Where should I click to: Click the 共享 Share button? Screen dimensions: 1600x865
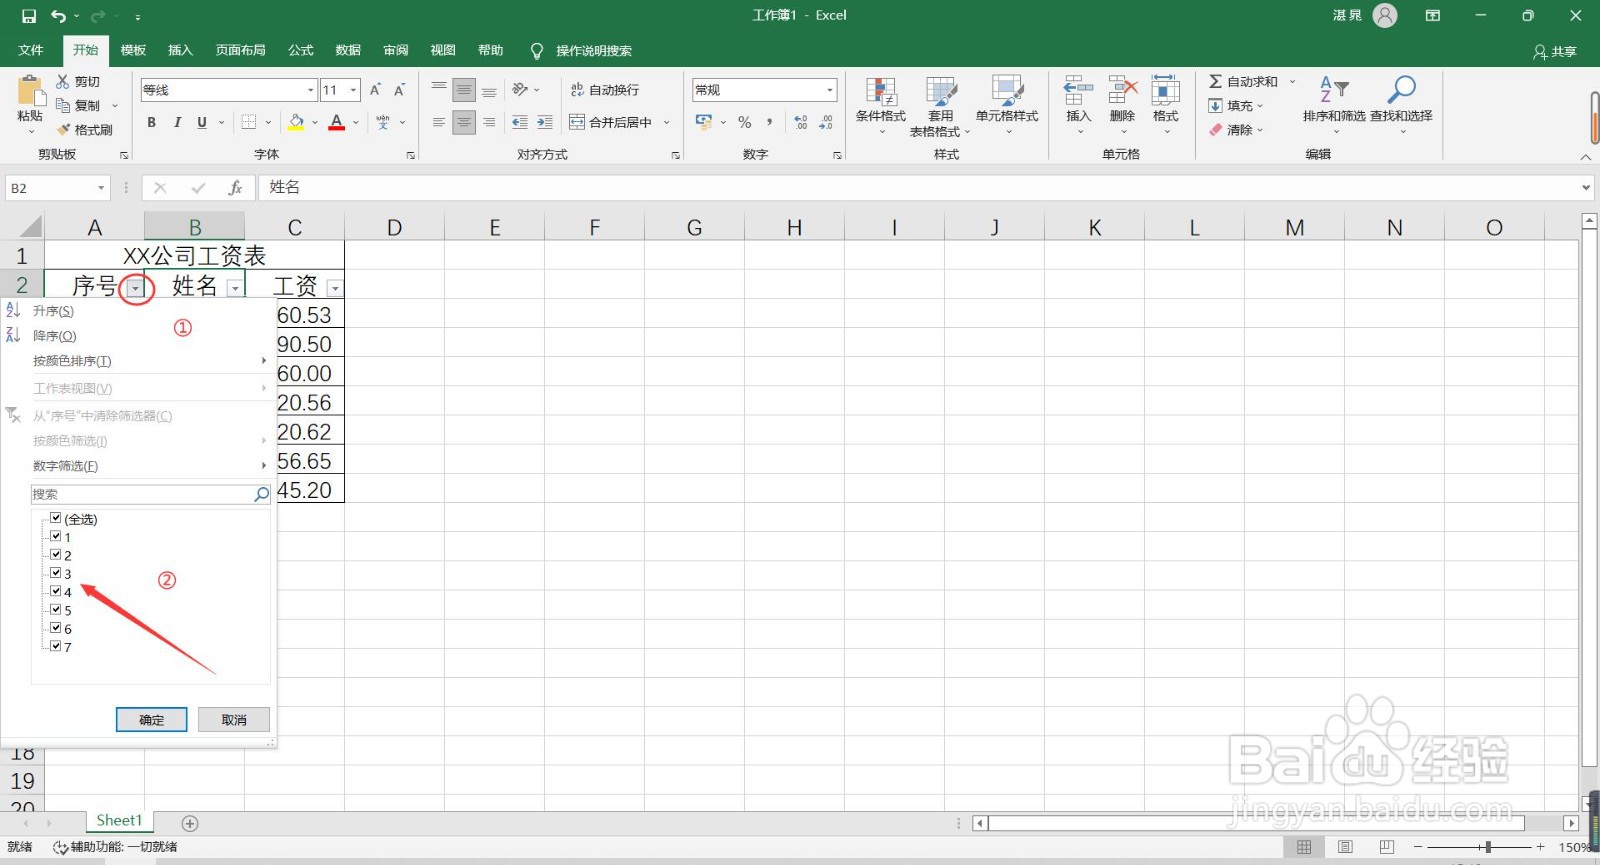(x=1555, y=51)
